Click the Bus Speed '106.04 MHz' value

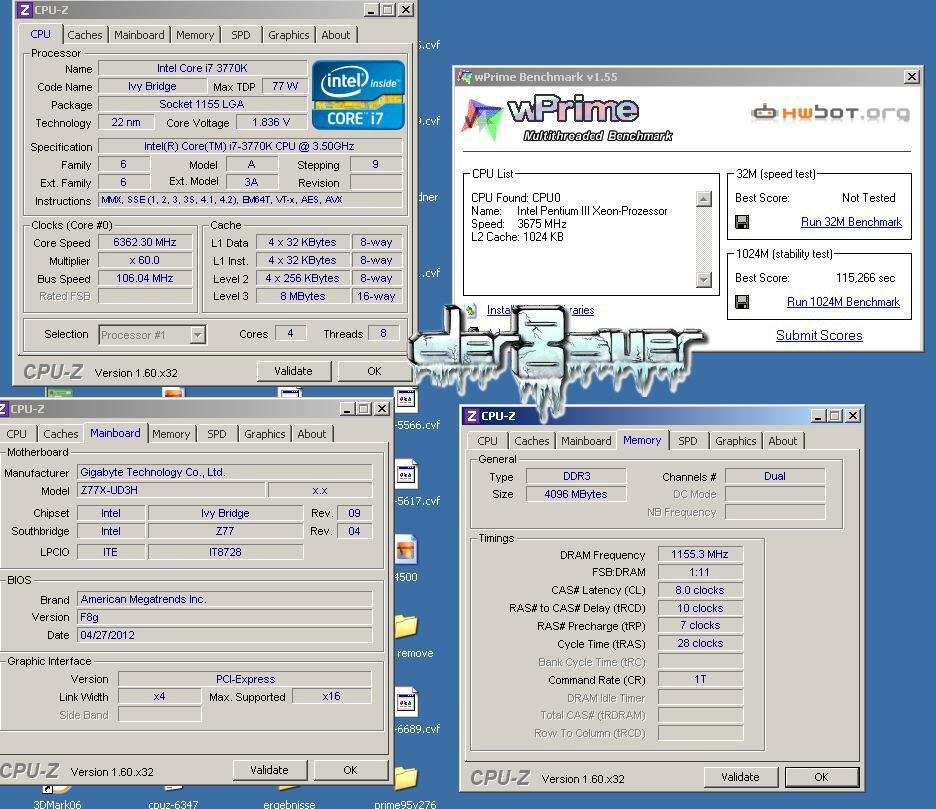point(145,278)
